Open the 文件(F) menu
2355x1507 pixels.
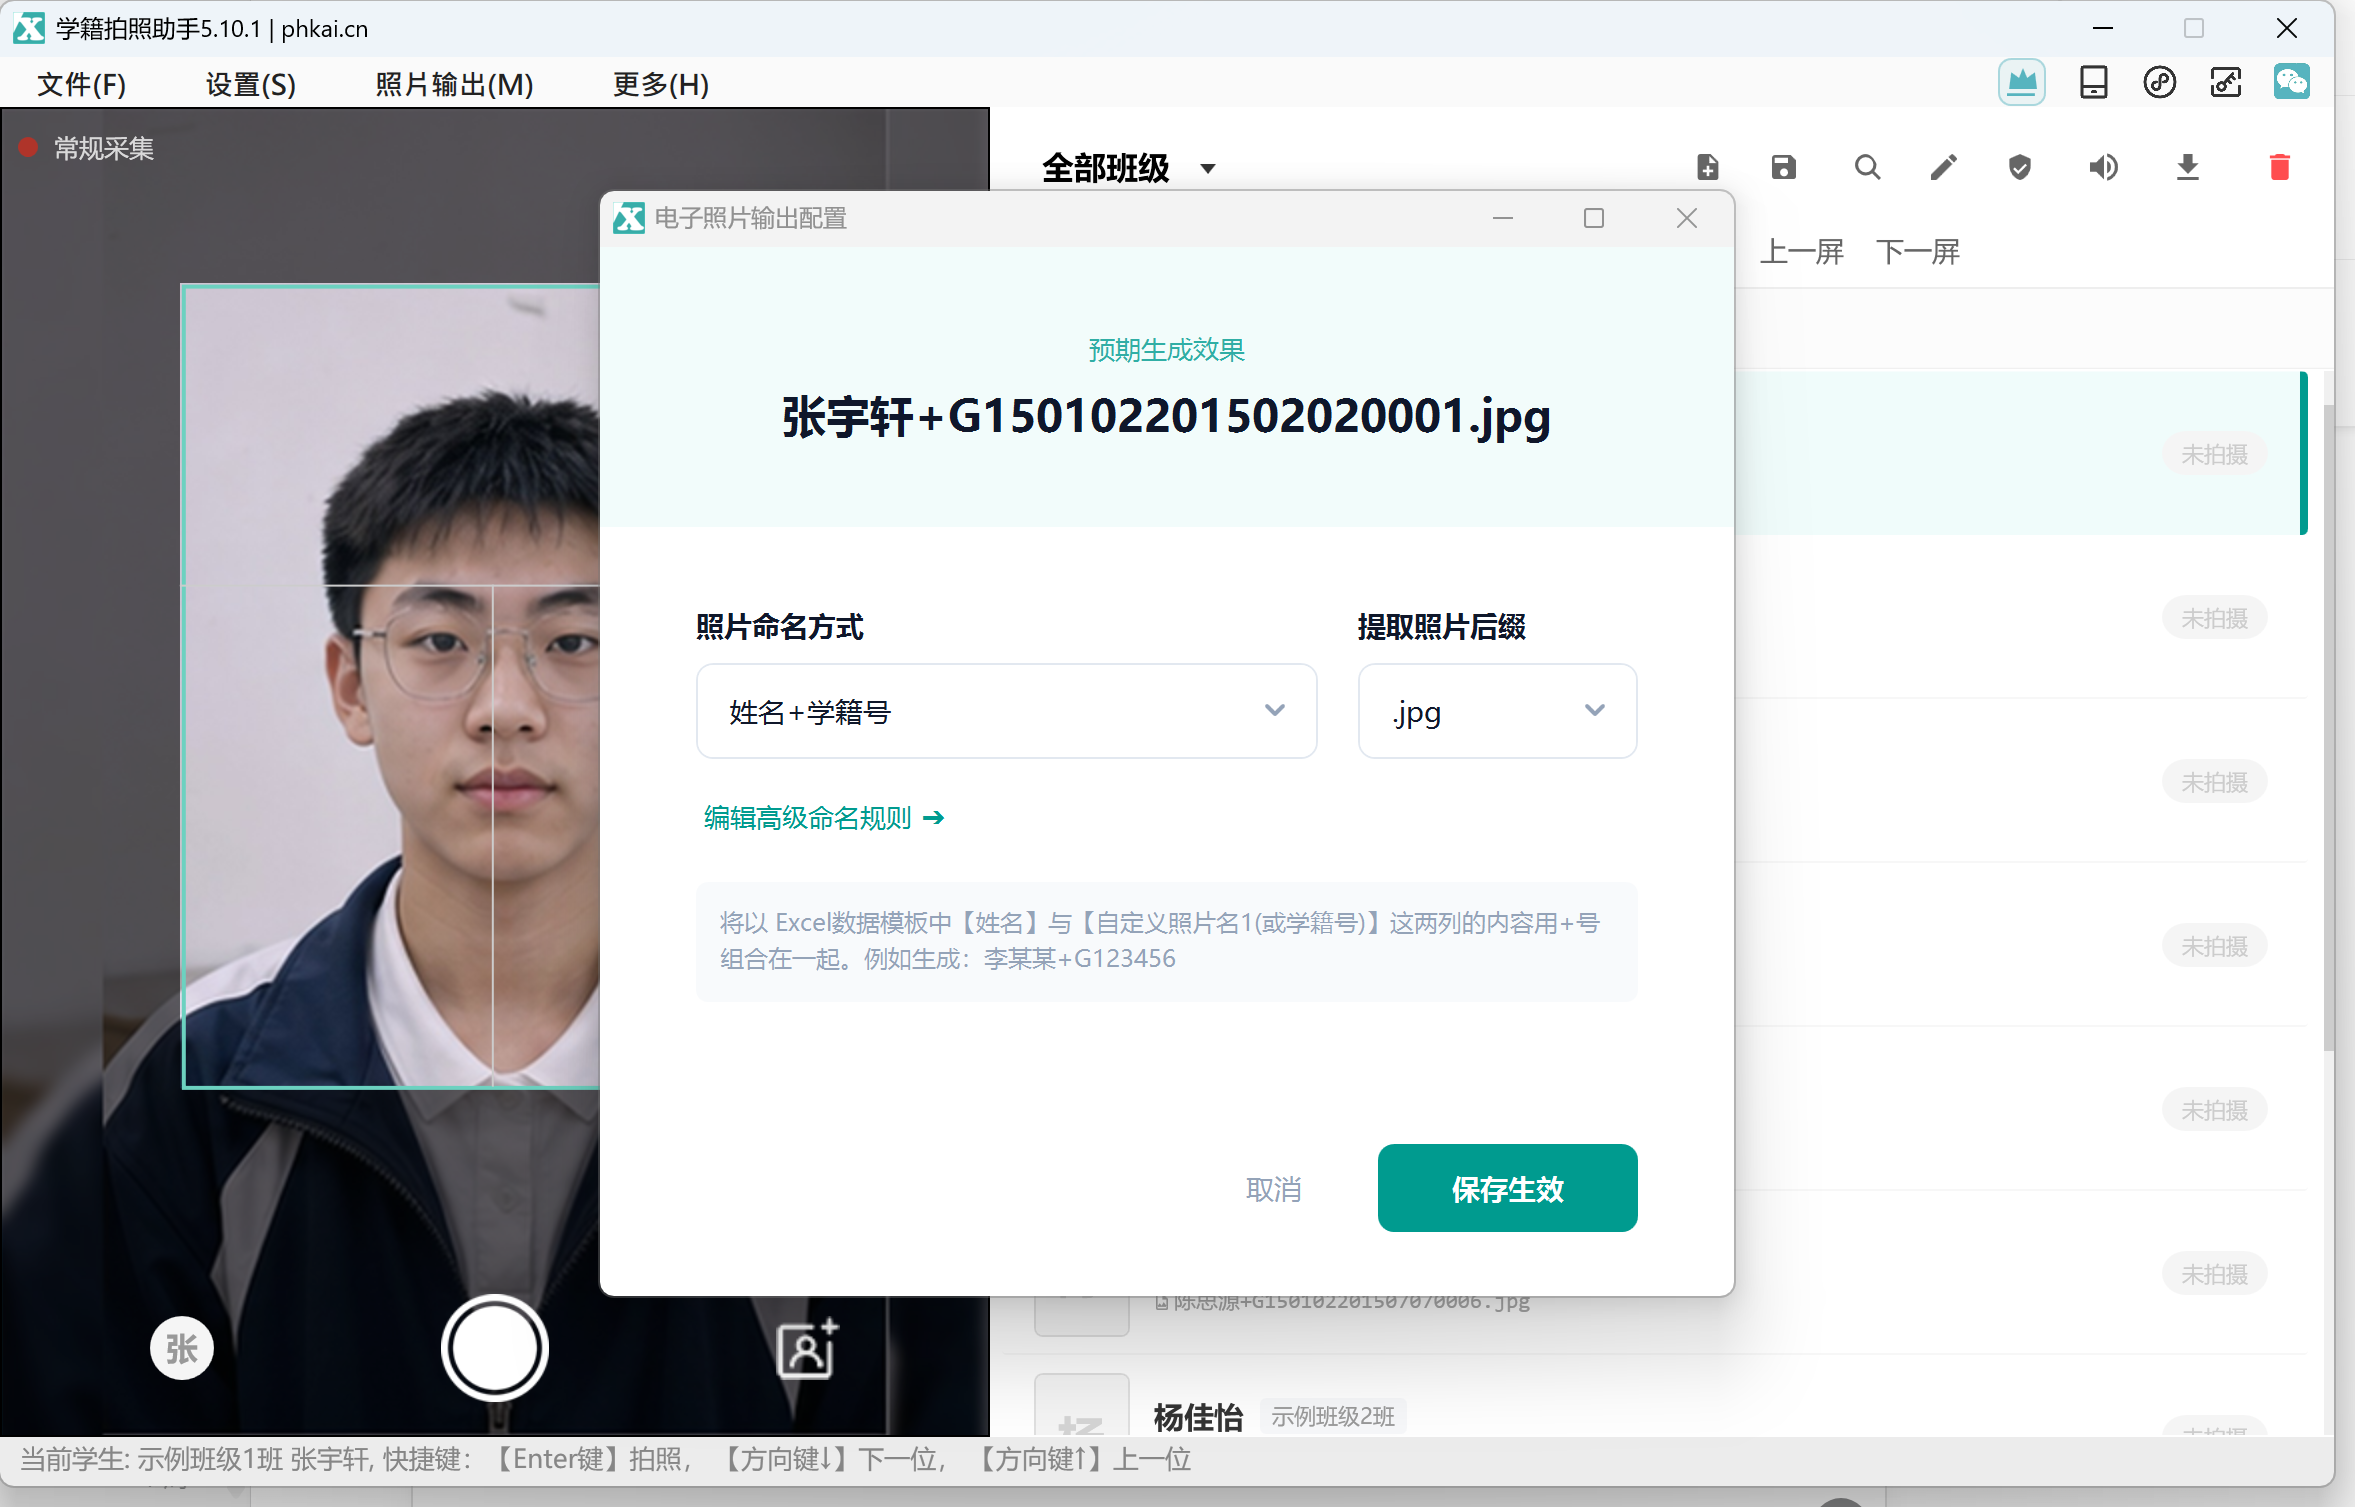pyautogui.click(x=81, y=84)
